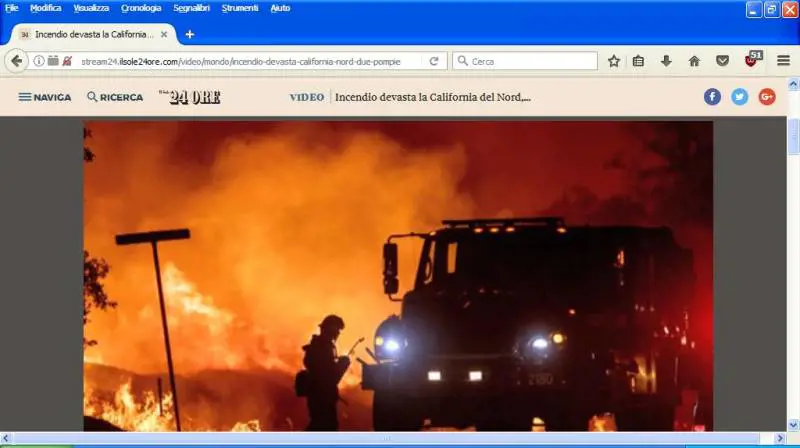Open the NAVIGA site menu
The width and height of the screenshot is (800, 448).
[x=45, y=97]
